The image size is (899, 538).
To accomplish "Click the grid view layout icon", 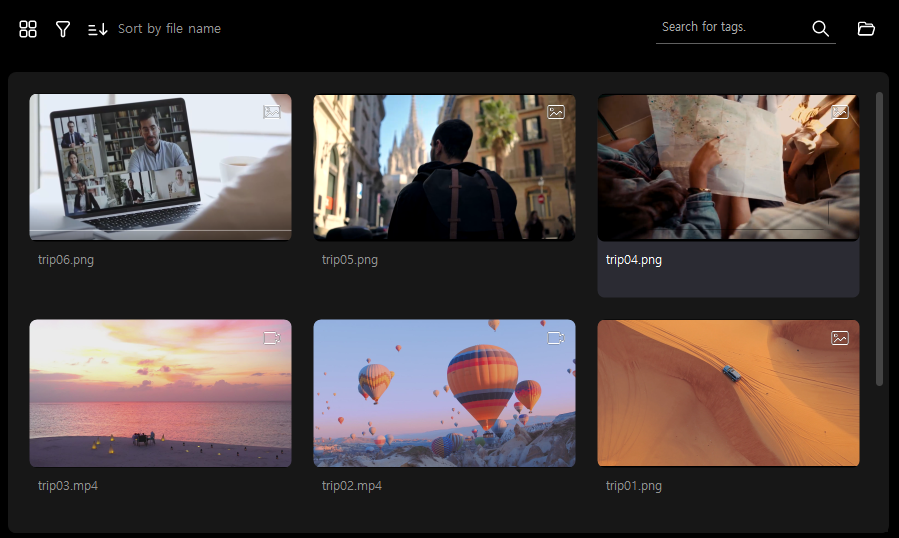I will coord(28,29).
